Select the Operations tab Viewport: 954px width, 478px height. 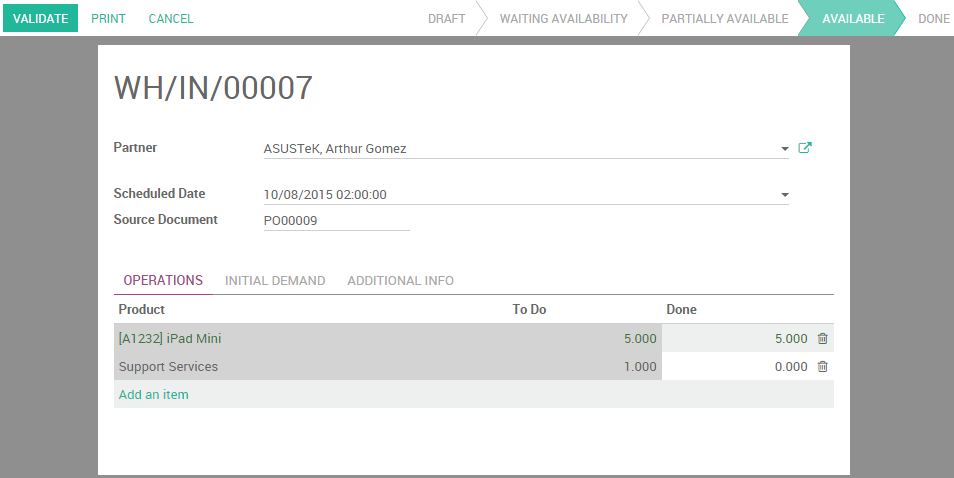163,281
